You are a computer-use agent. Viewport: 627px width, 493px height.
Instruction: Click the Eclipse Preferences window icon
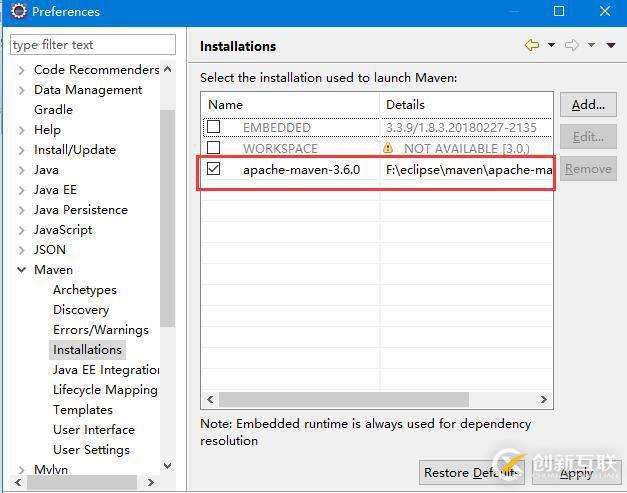coord(18,11)
